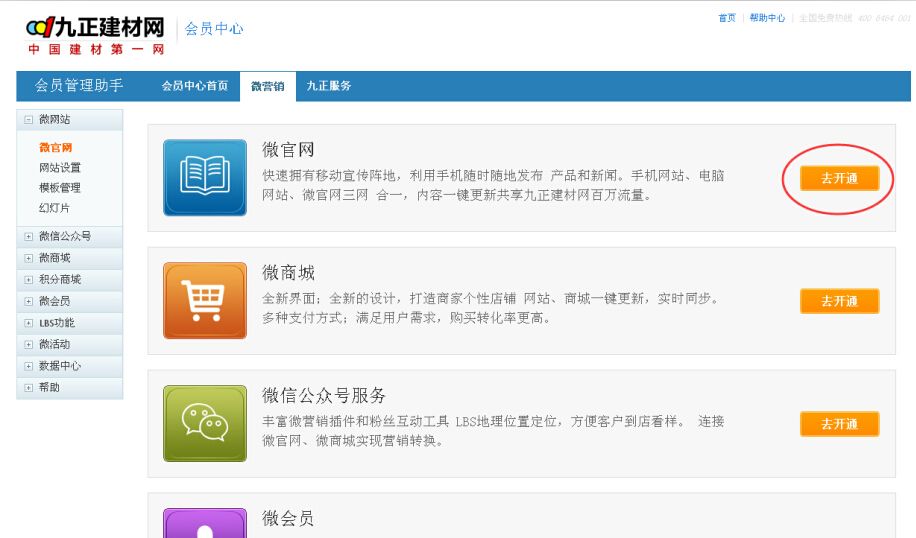
Task: Click the 微信公众号服务 WeChat icon
Action: (x=204, y=424)
